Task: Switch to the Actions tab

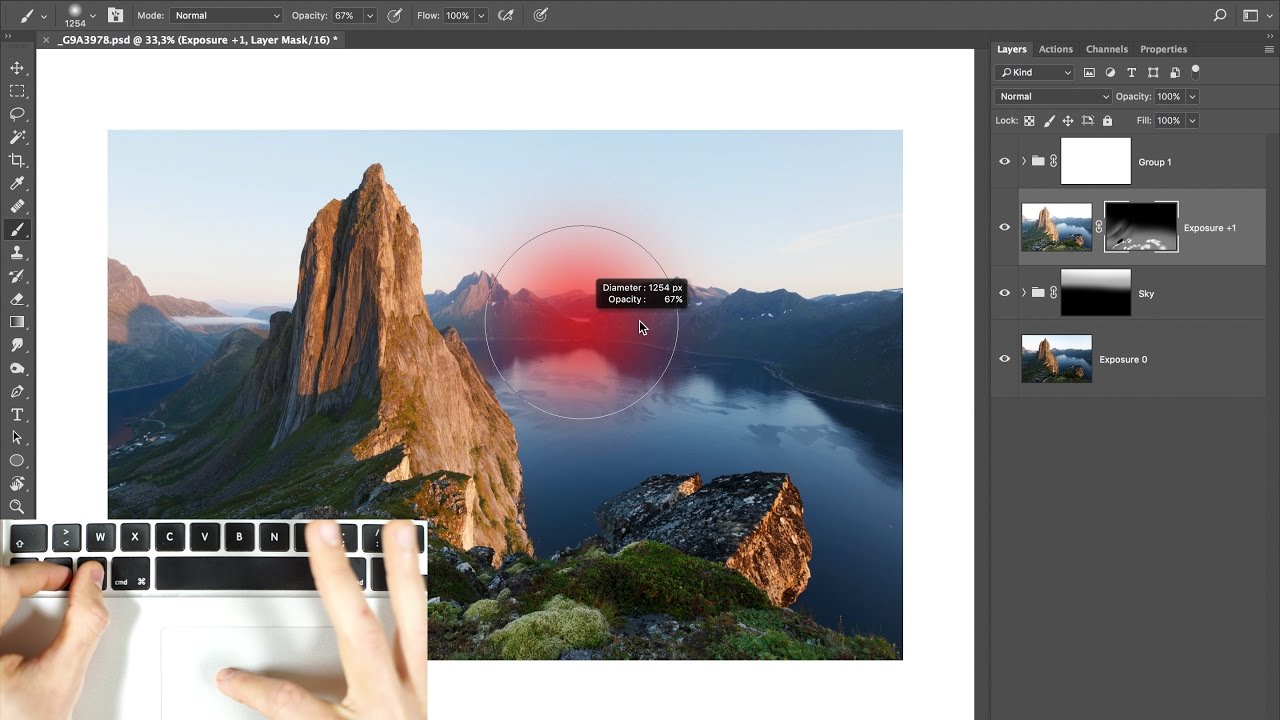Action: coord(1055,49)
